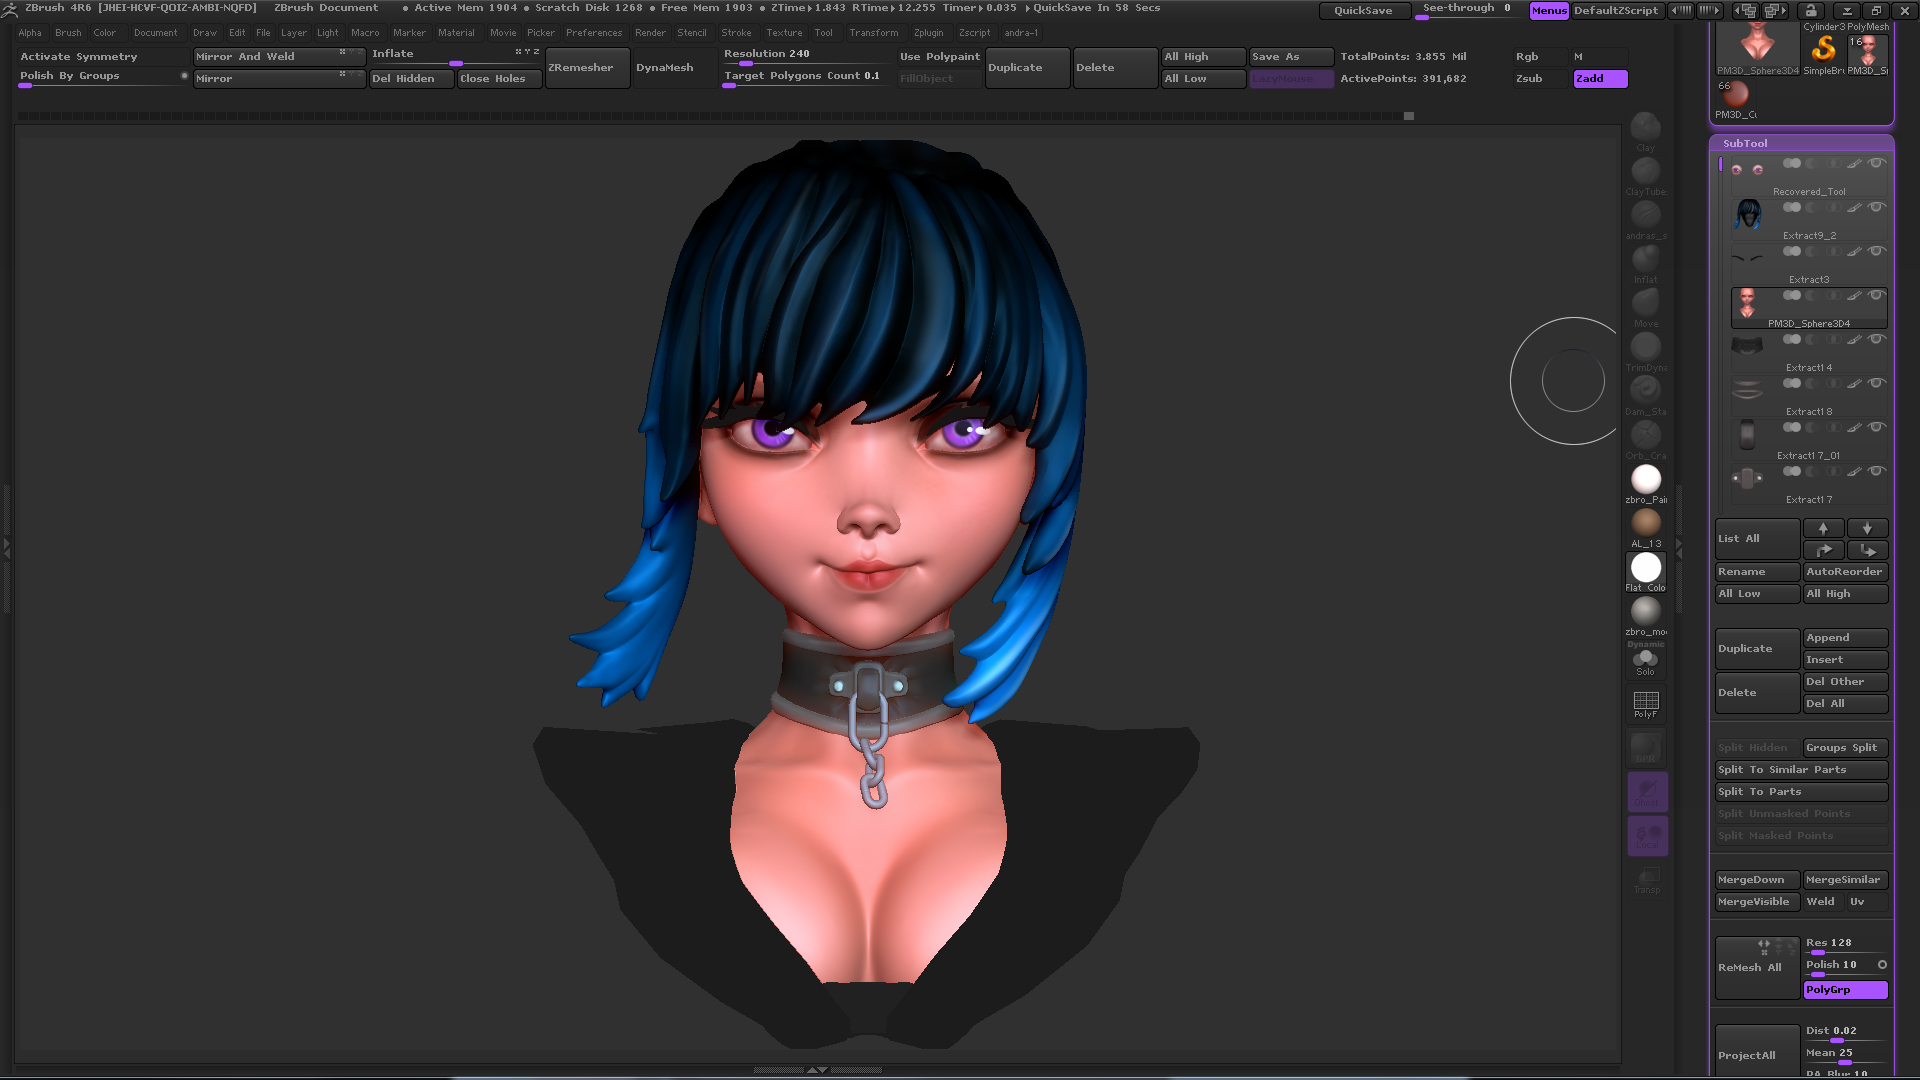The image size is (1920, 1080).
Task: Click the DefaultZScript button
Action: point(1616,10)
